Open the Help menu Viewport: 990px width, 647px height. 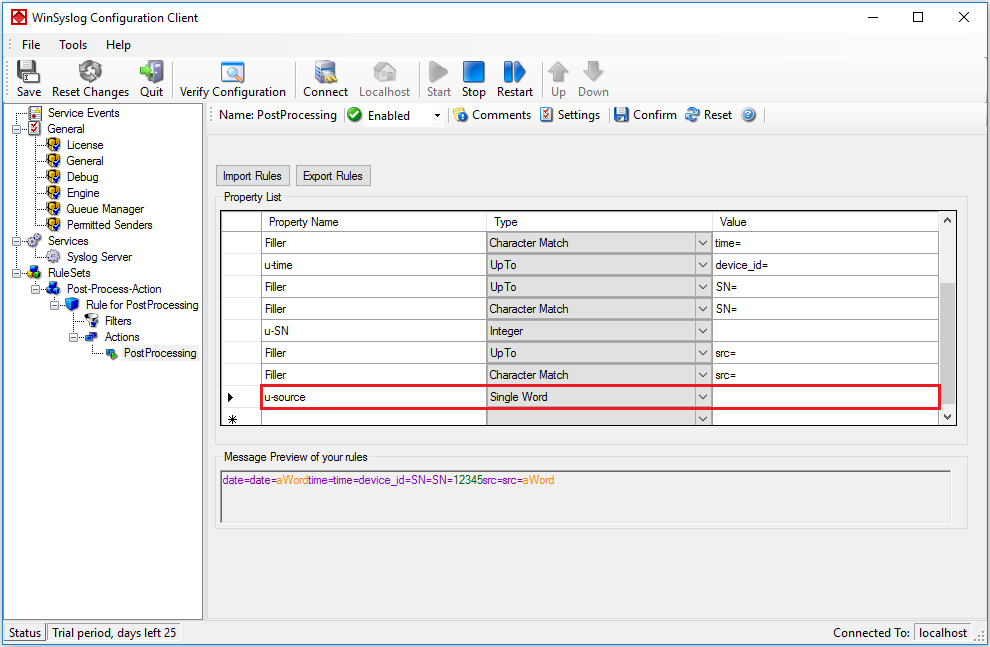pyautogui.click(x=118, y=45)
